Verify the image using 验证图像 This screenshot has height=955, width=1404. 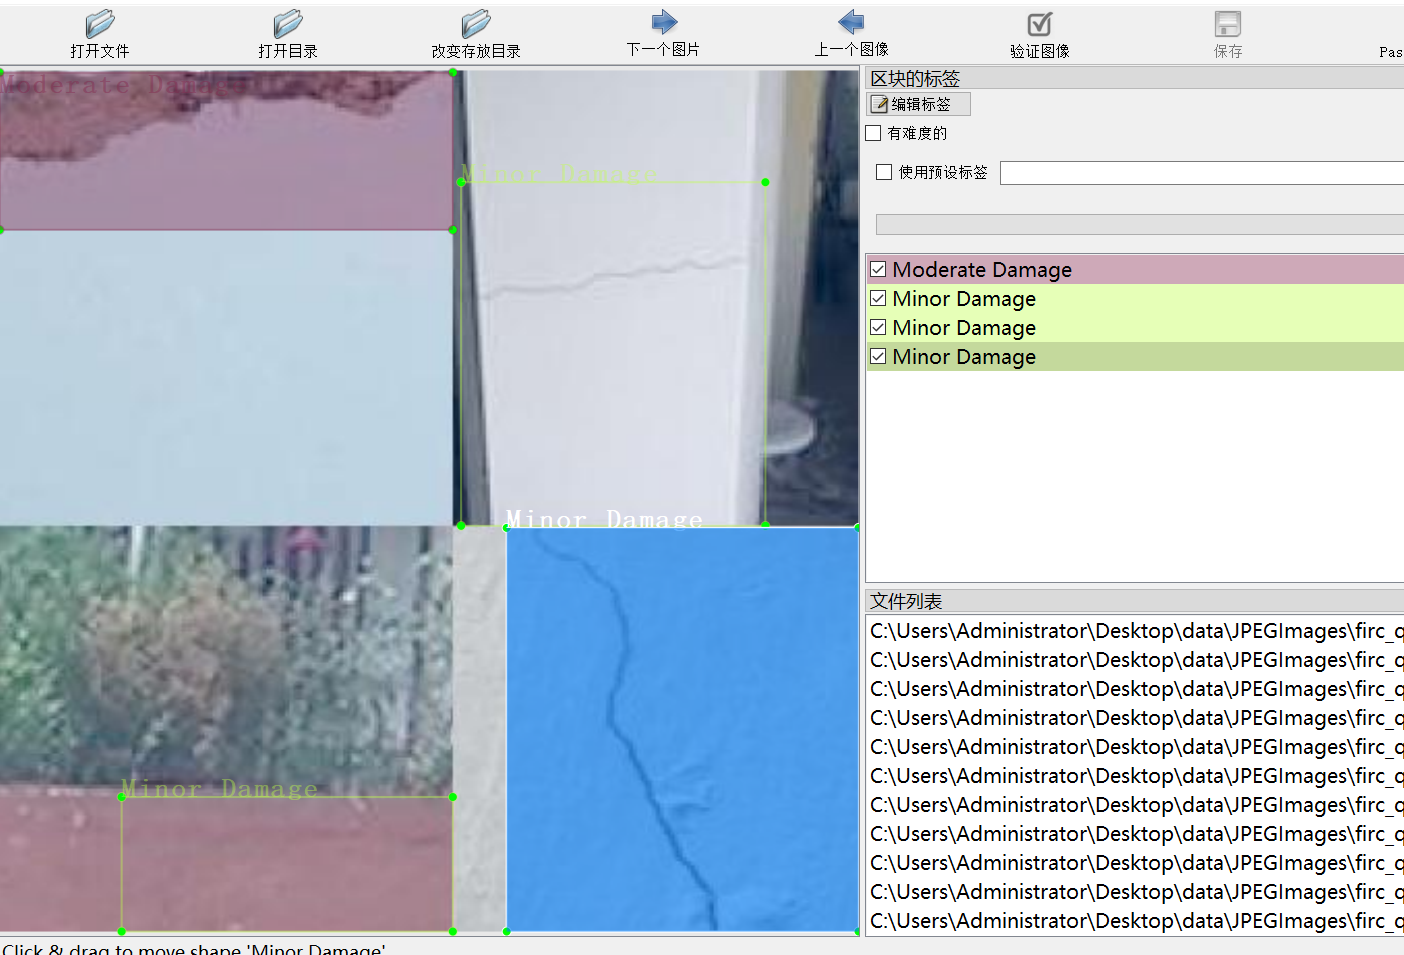pyautogui.click(x=1040, y=35)
